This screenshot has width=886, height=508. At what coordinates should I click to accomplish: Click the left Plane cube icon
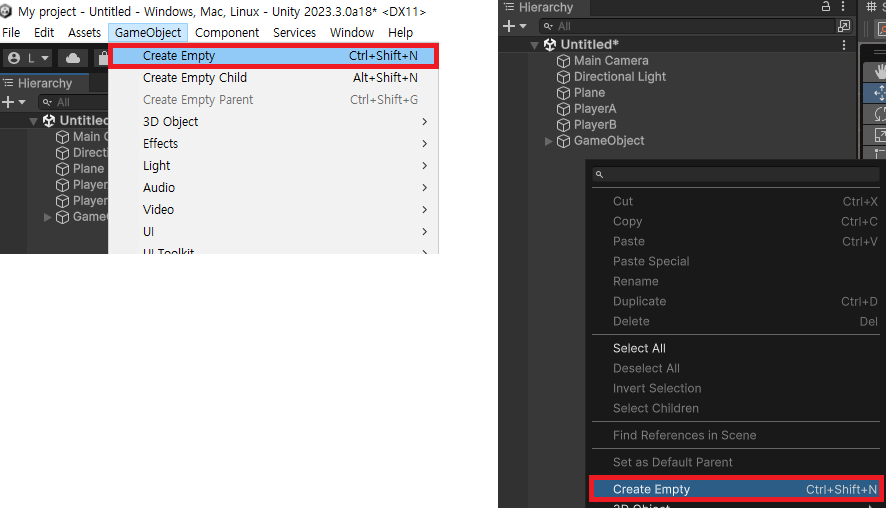(x=62, y=169)
